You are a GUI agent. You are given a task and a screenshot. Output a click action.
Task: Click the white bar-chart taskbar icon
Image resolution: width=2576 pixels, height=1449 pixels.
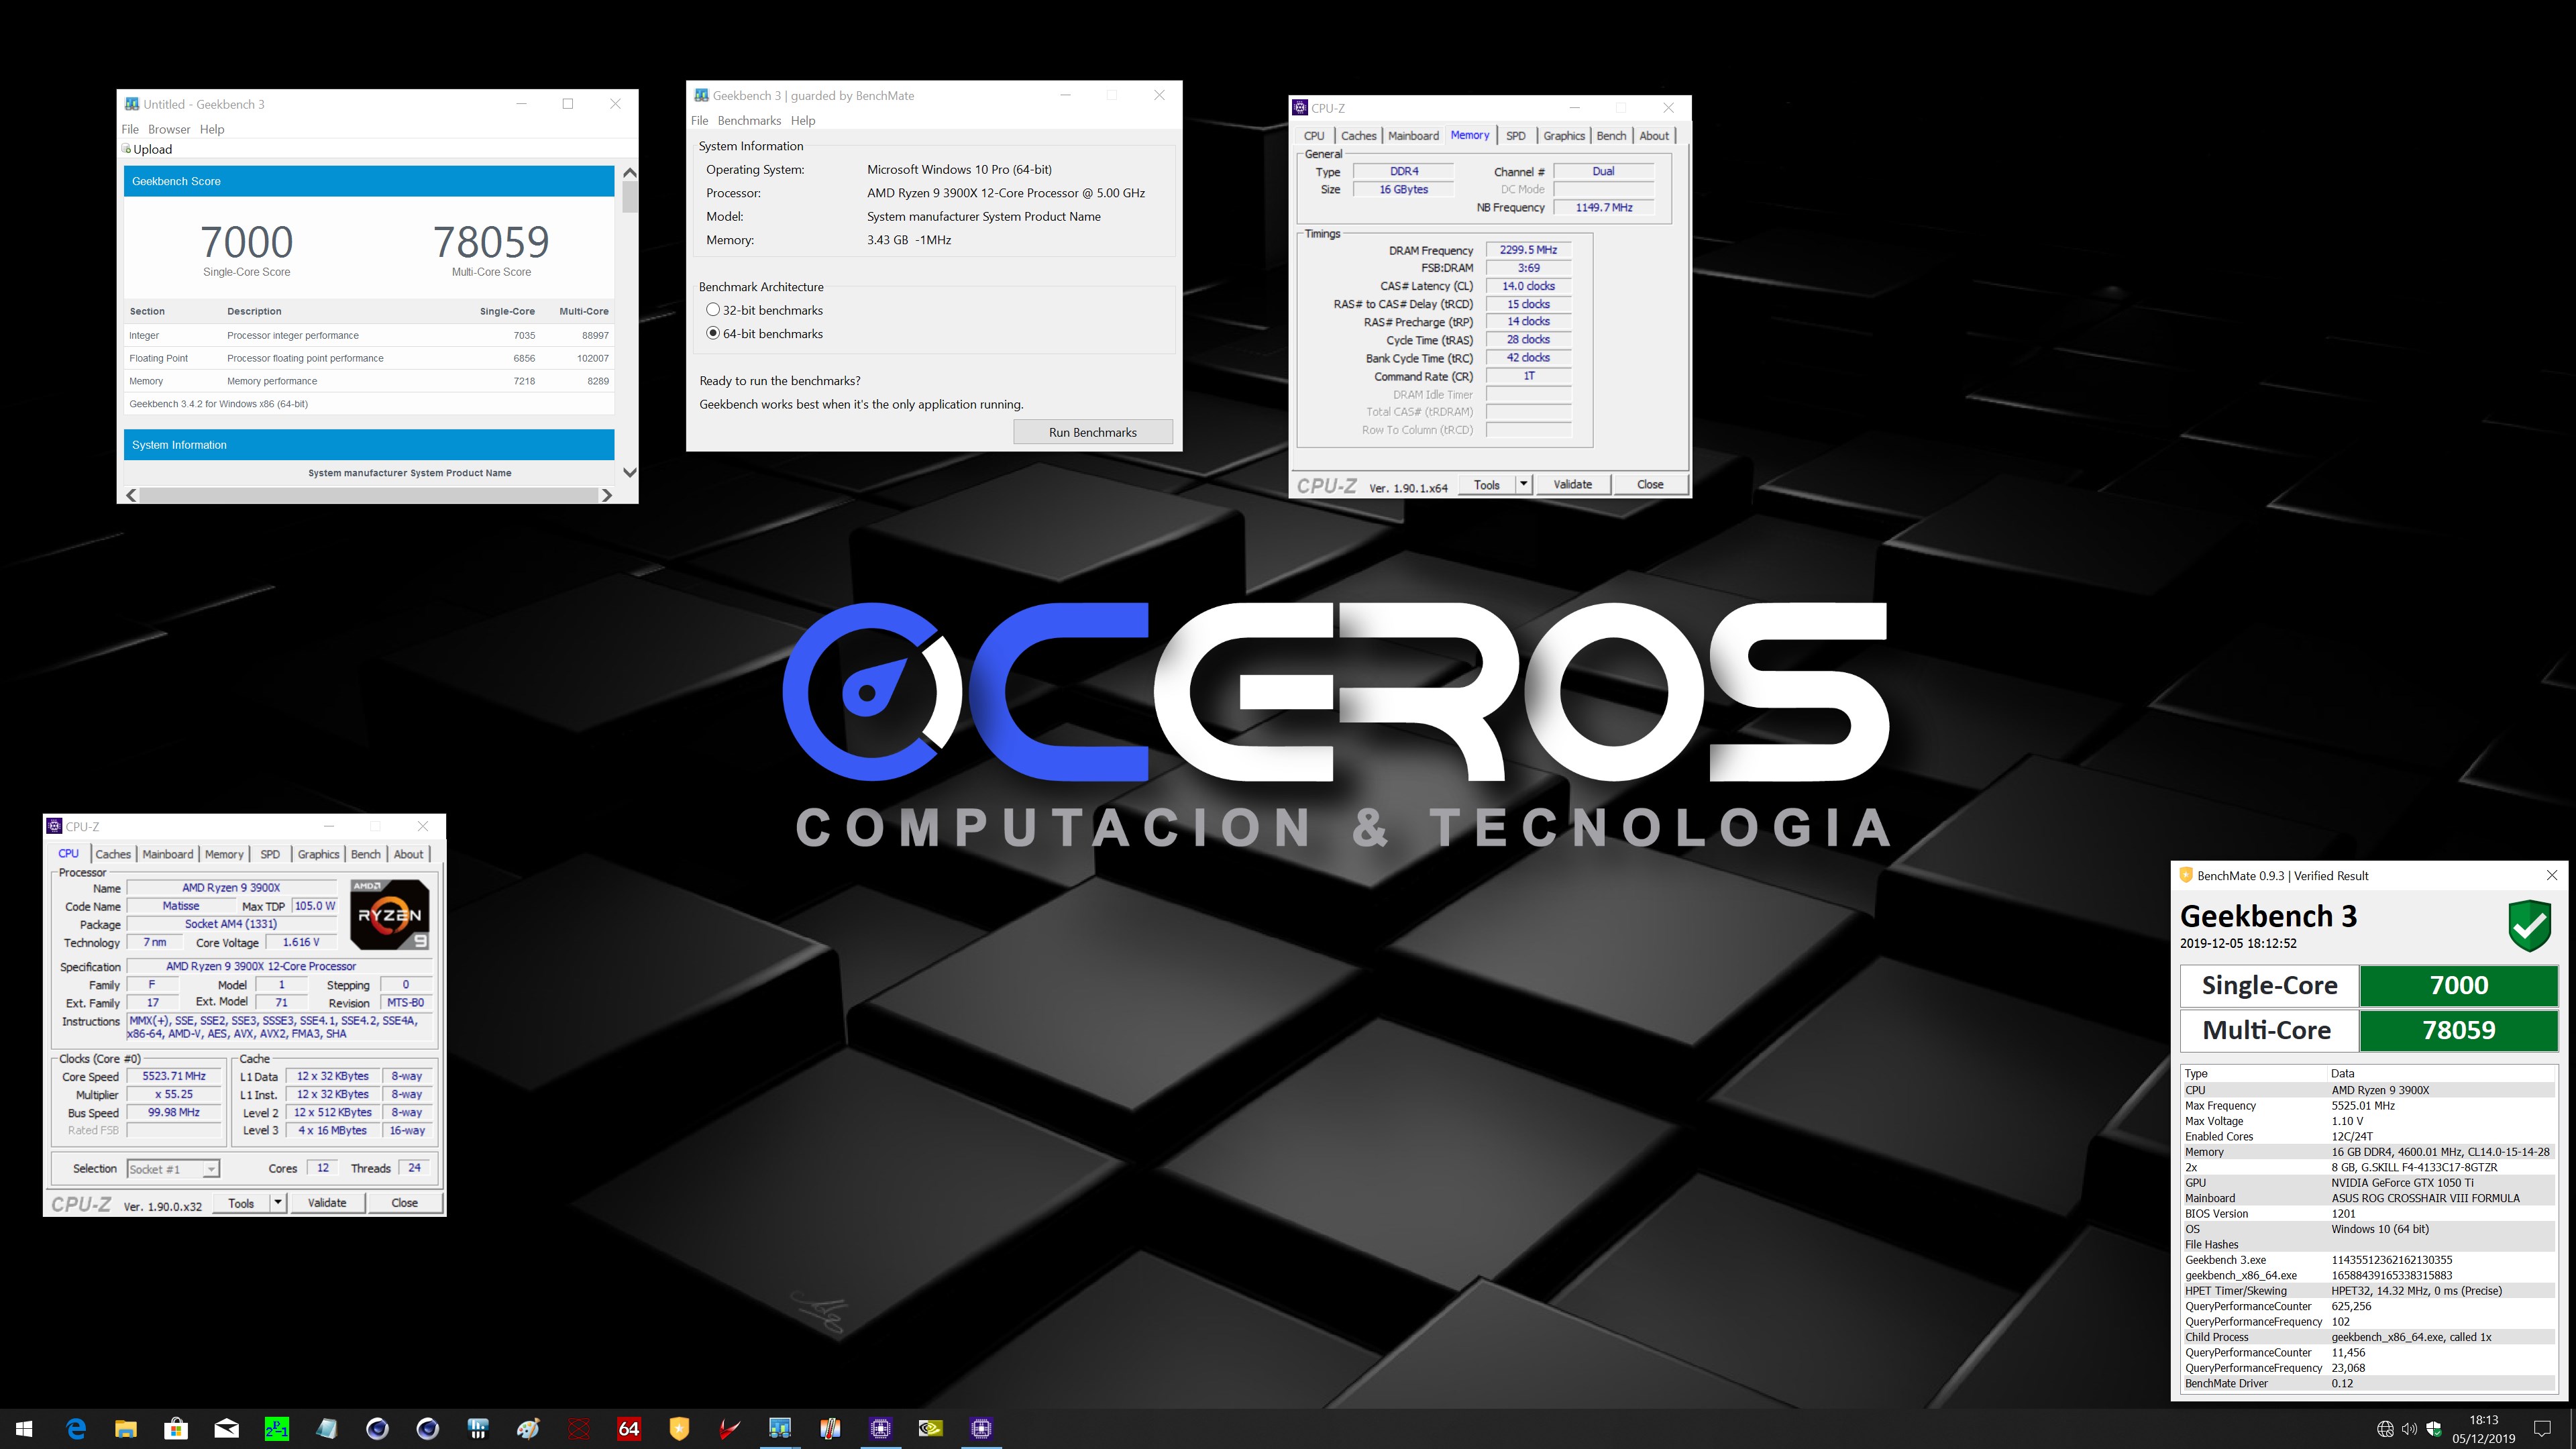(478, 1428)
